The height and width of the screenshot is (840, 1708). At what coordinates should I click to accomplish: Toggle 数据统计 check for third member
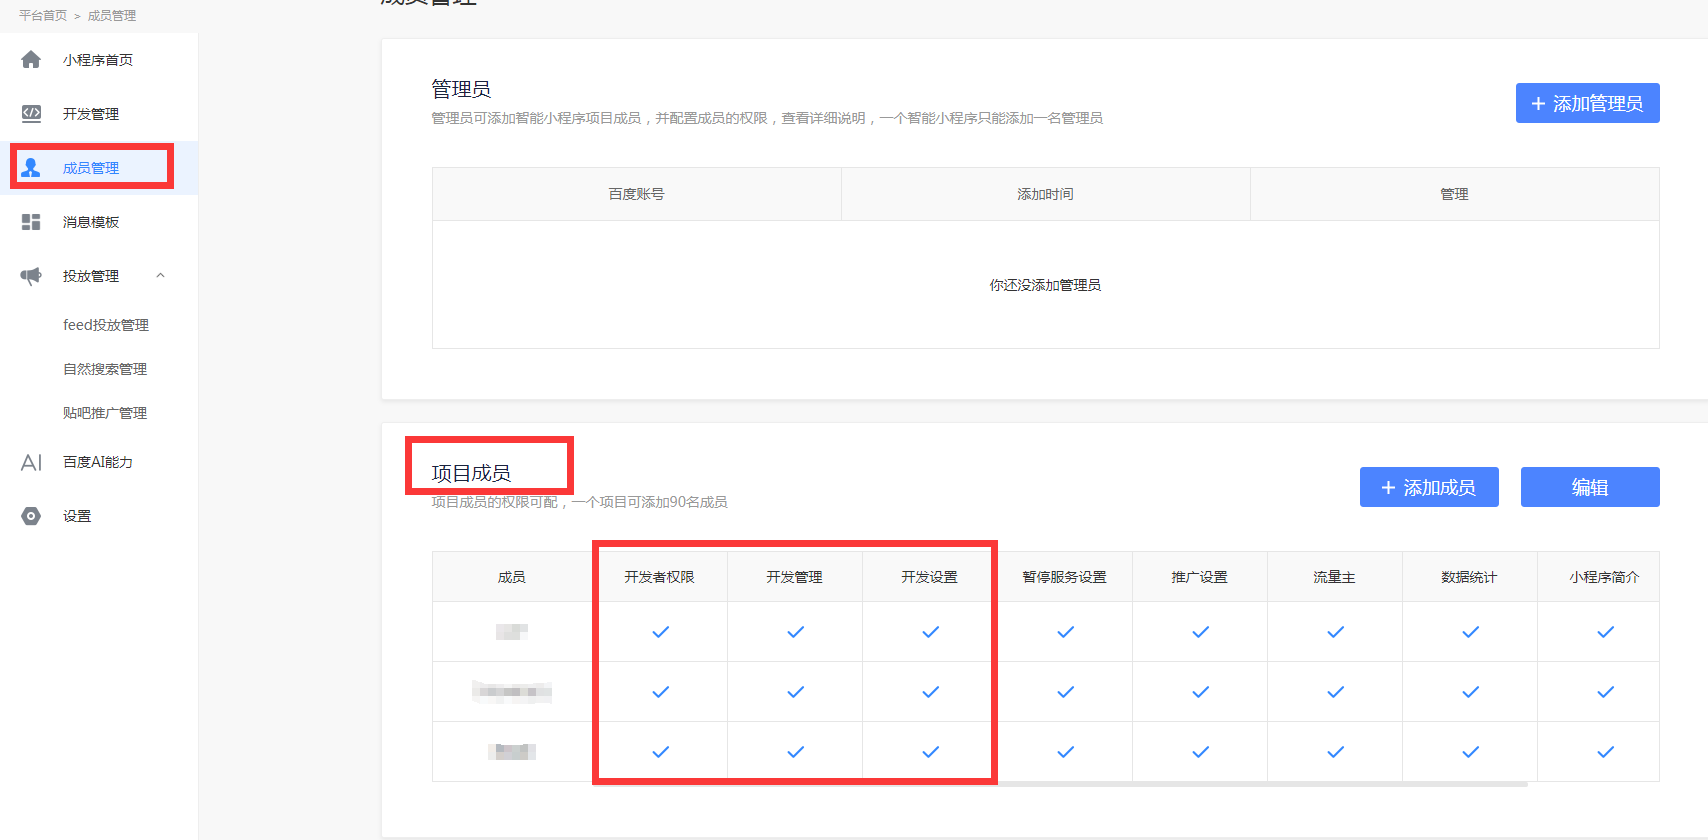tap(1470, 752)
